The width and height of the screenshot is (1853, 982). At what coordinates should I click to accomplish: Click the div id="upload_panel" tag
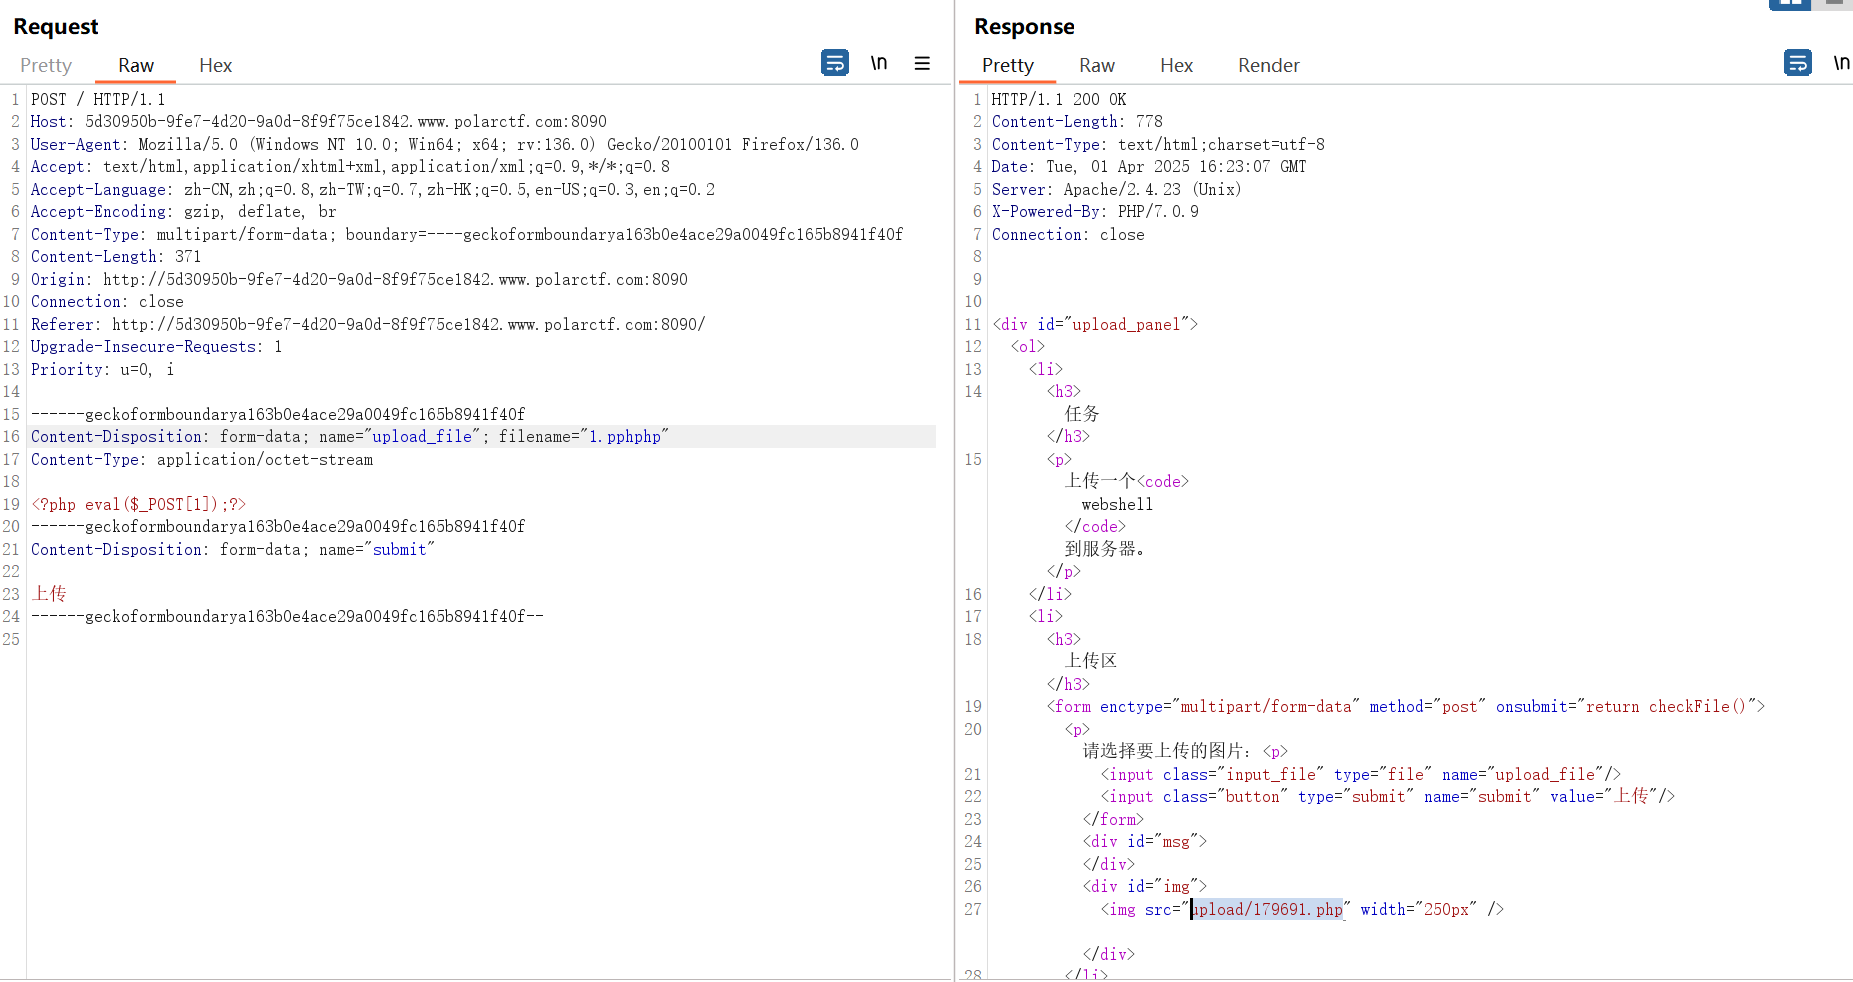1095,324
